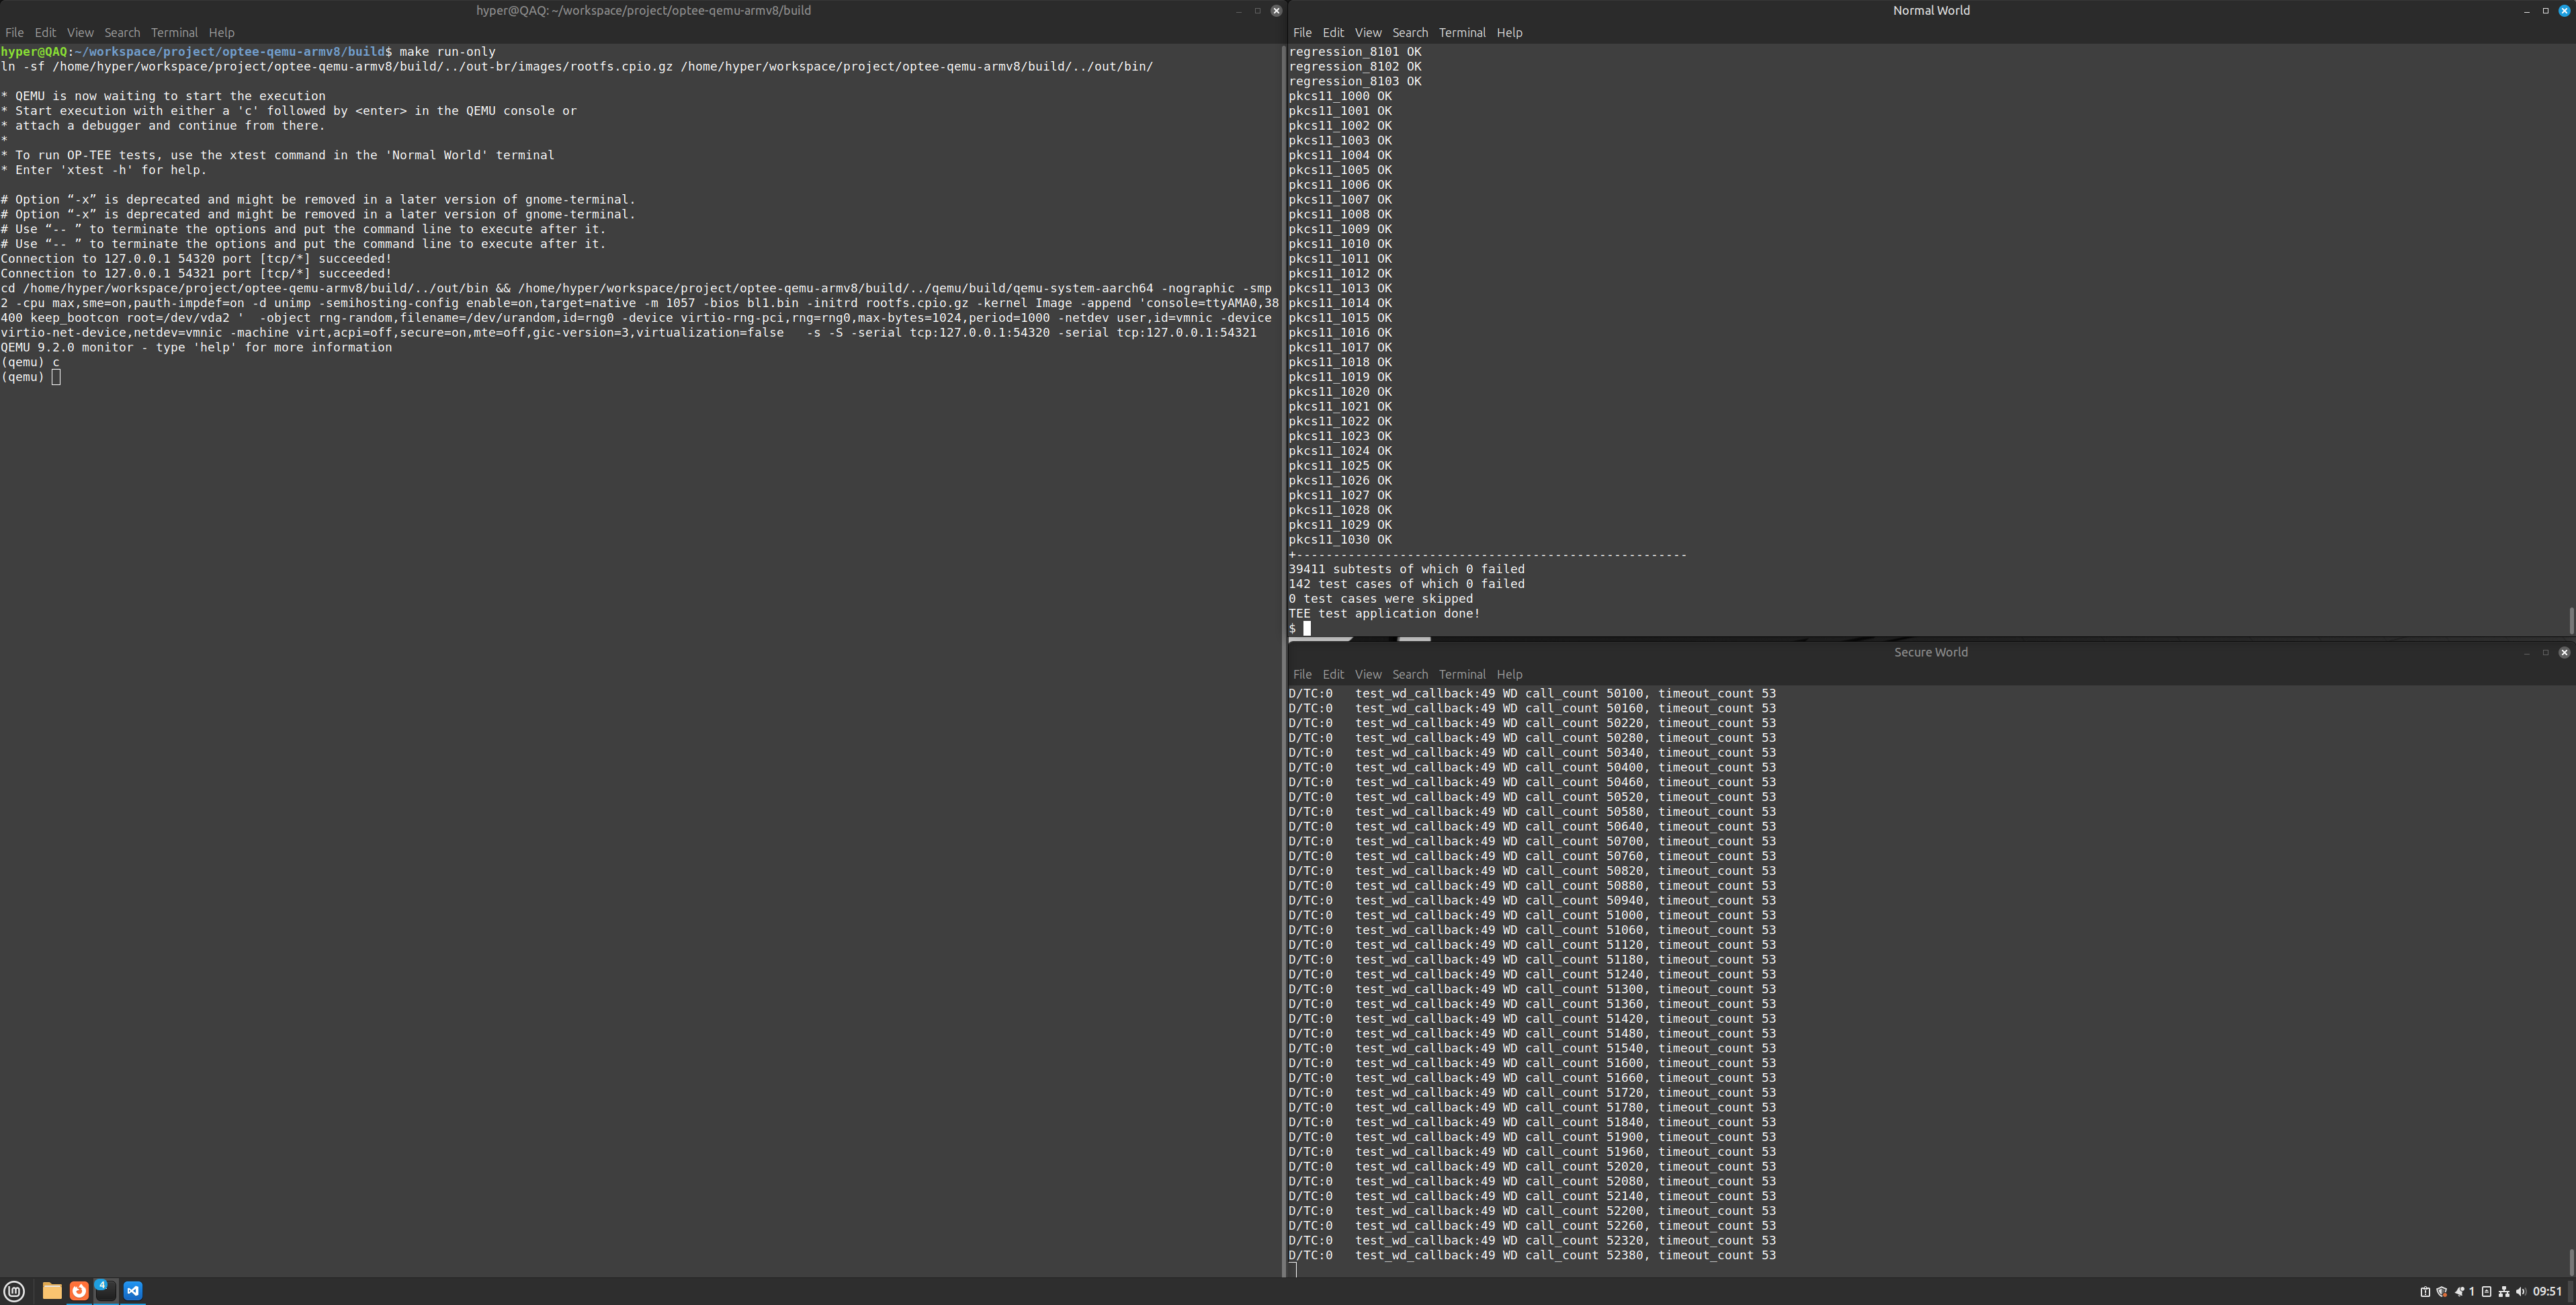This screenshot has height=1305, width=2576.
Task: Launch Firefox from the taskbar
Action: [x=79, y=1291]
